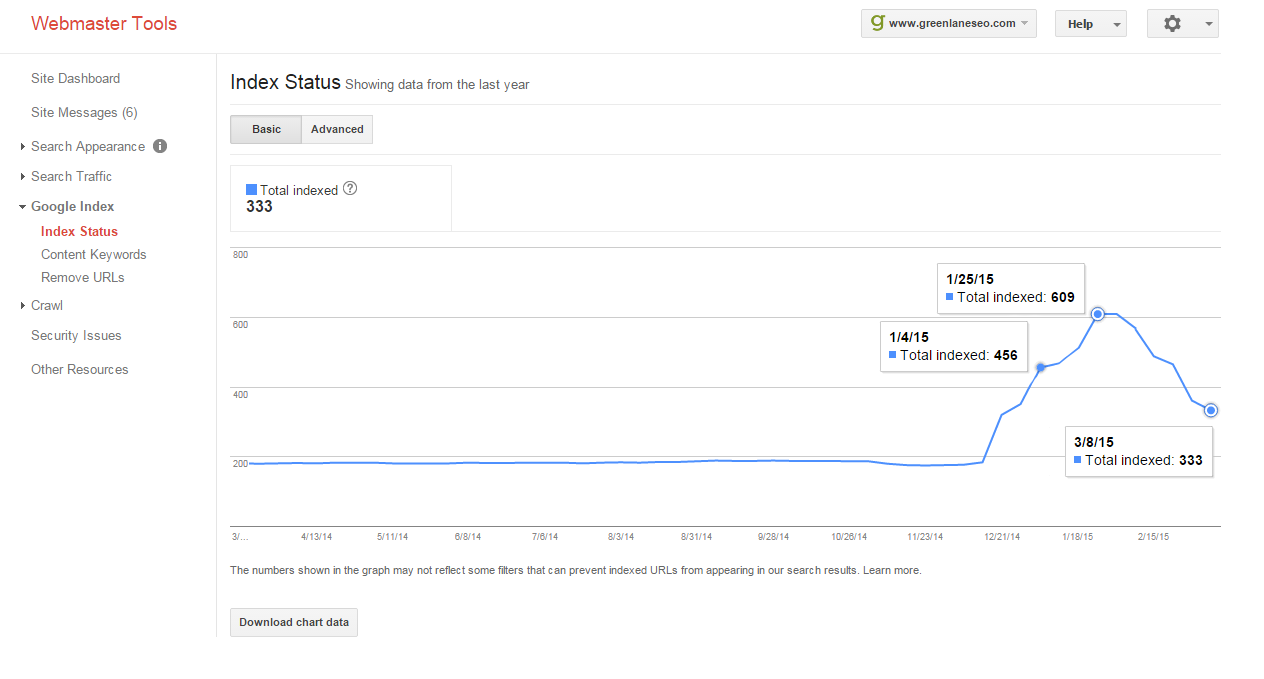Expand the Crawl section arrow
This screenshot has width=1264, height=679.
(22, 306)
